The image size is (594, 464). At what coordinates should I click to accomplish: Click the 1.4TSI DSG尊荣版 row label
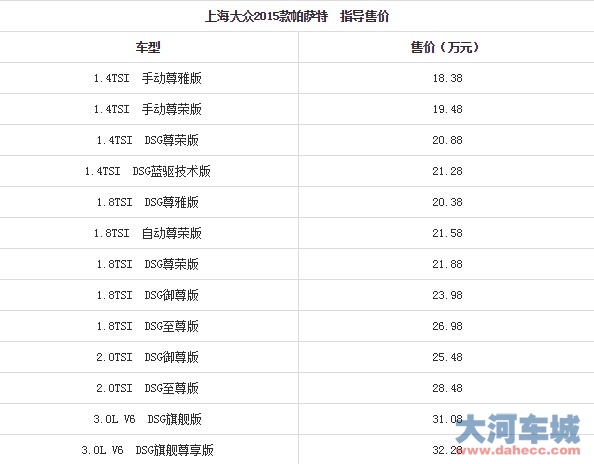tap(148, 141)
